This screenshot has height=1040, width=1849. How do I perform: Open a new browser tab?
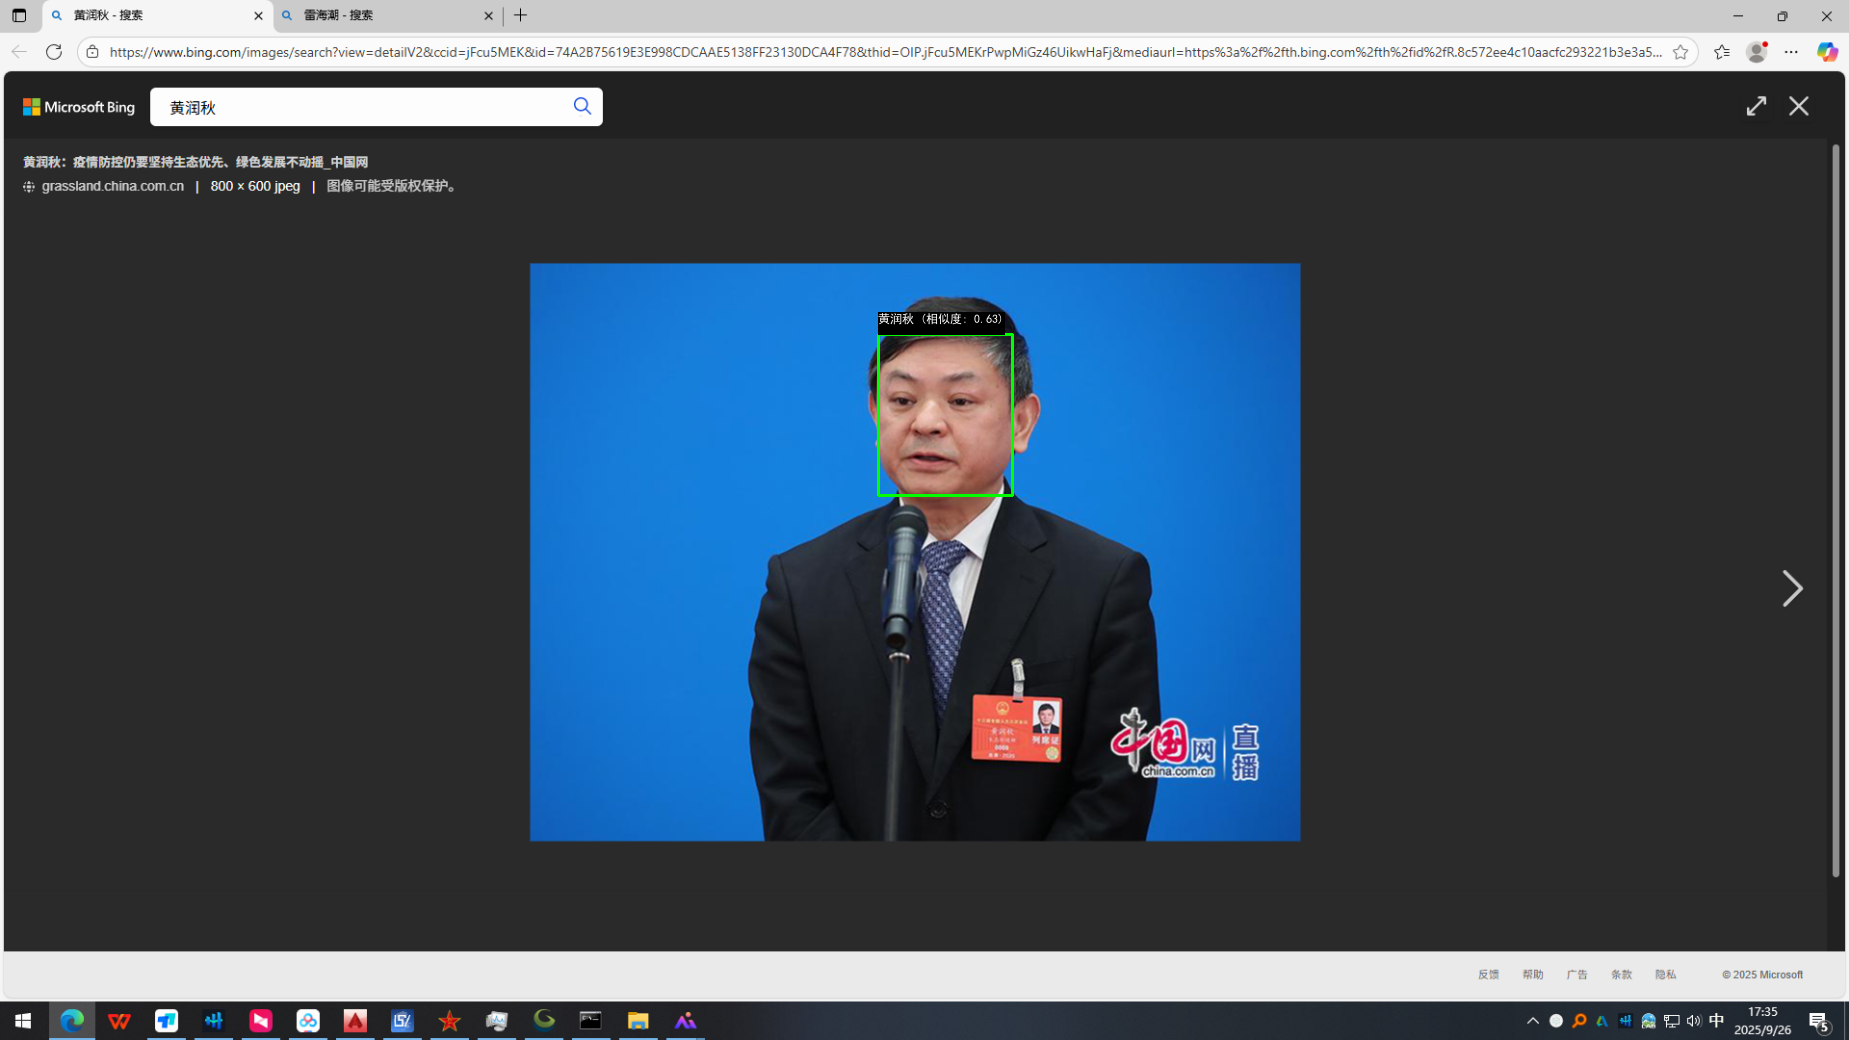(521, 16)
